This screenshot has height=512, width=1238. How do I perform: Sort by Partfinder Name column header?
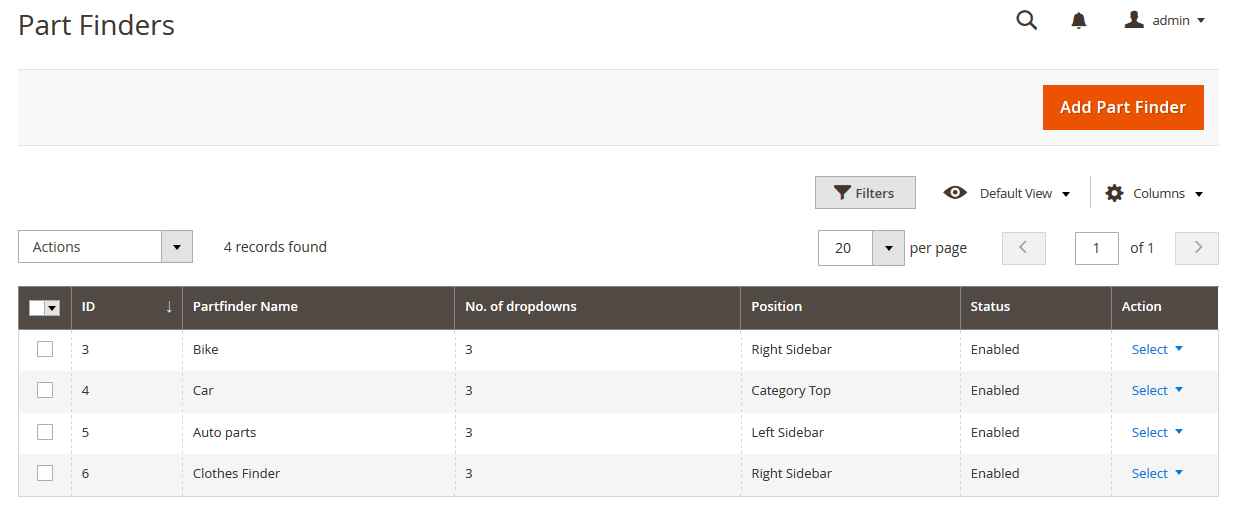pyautogui.click(x=245, y=307)
